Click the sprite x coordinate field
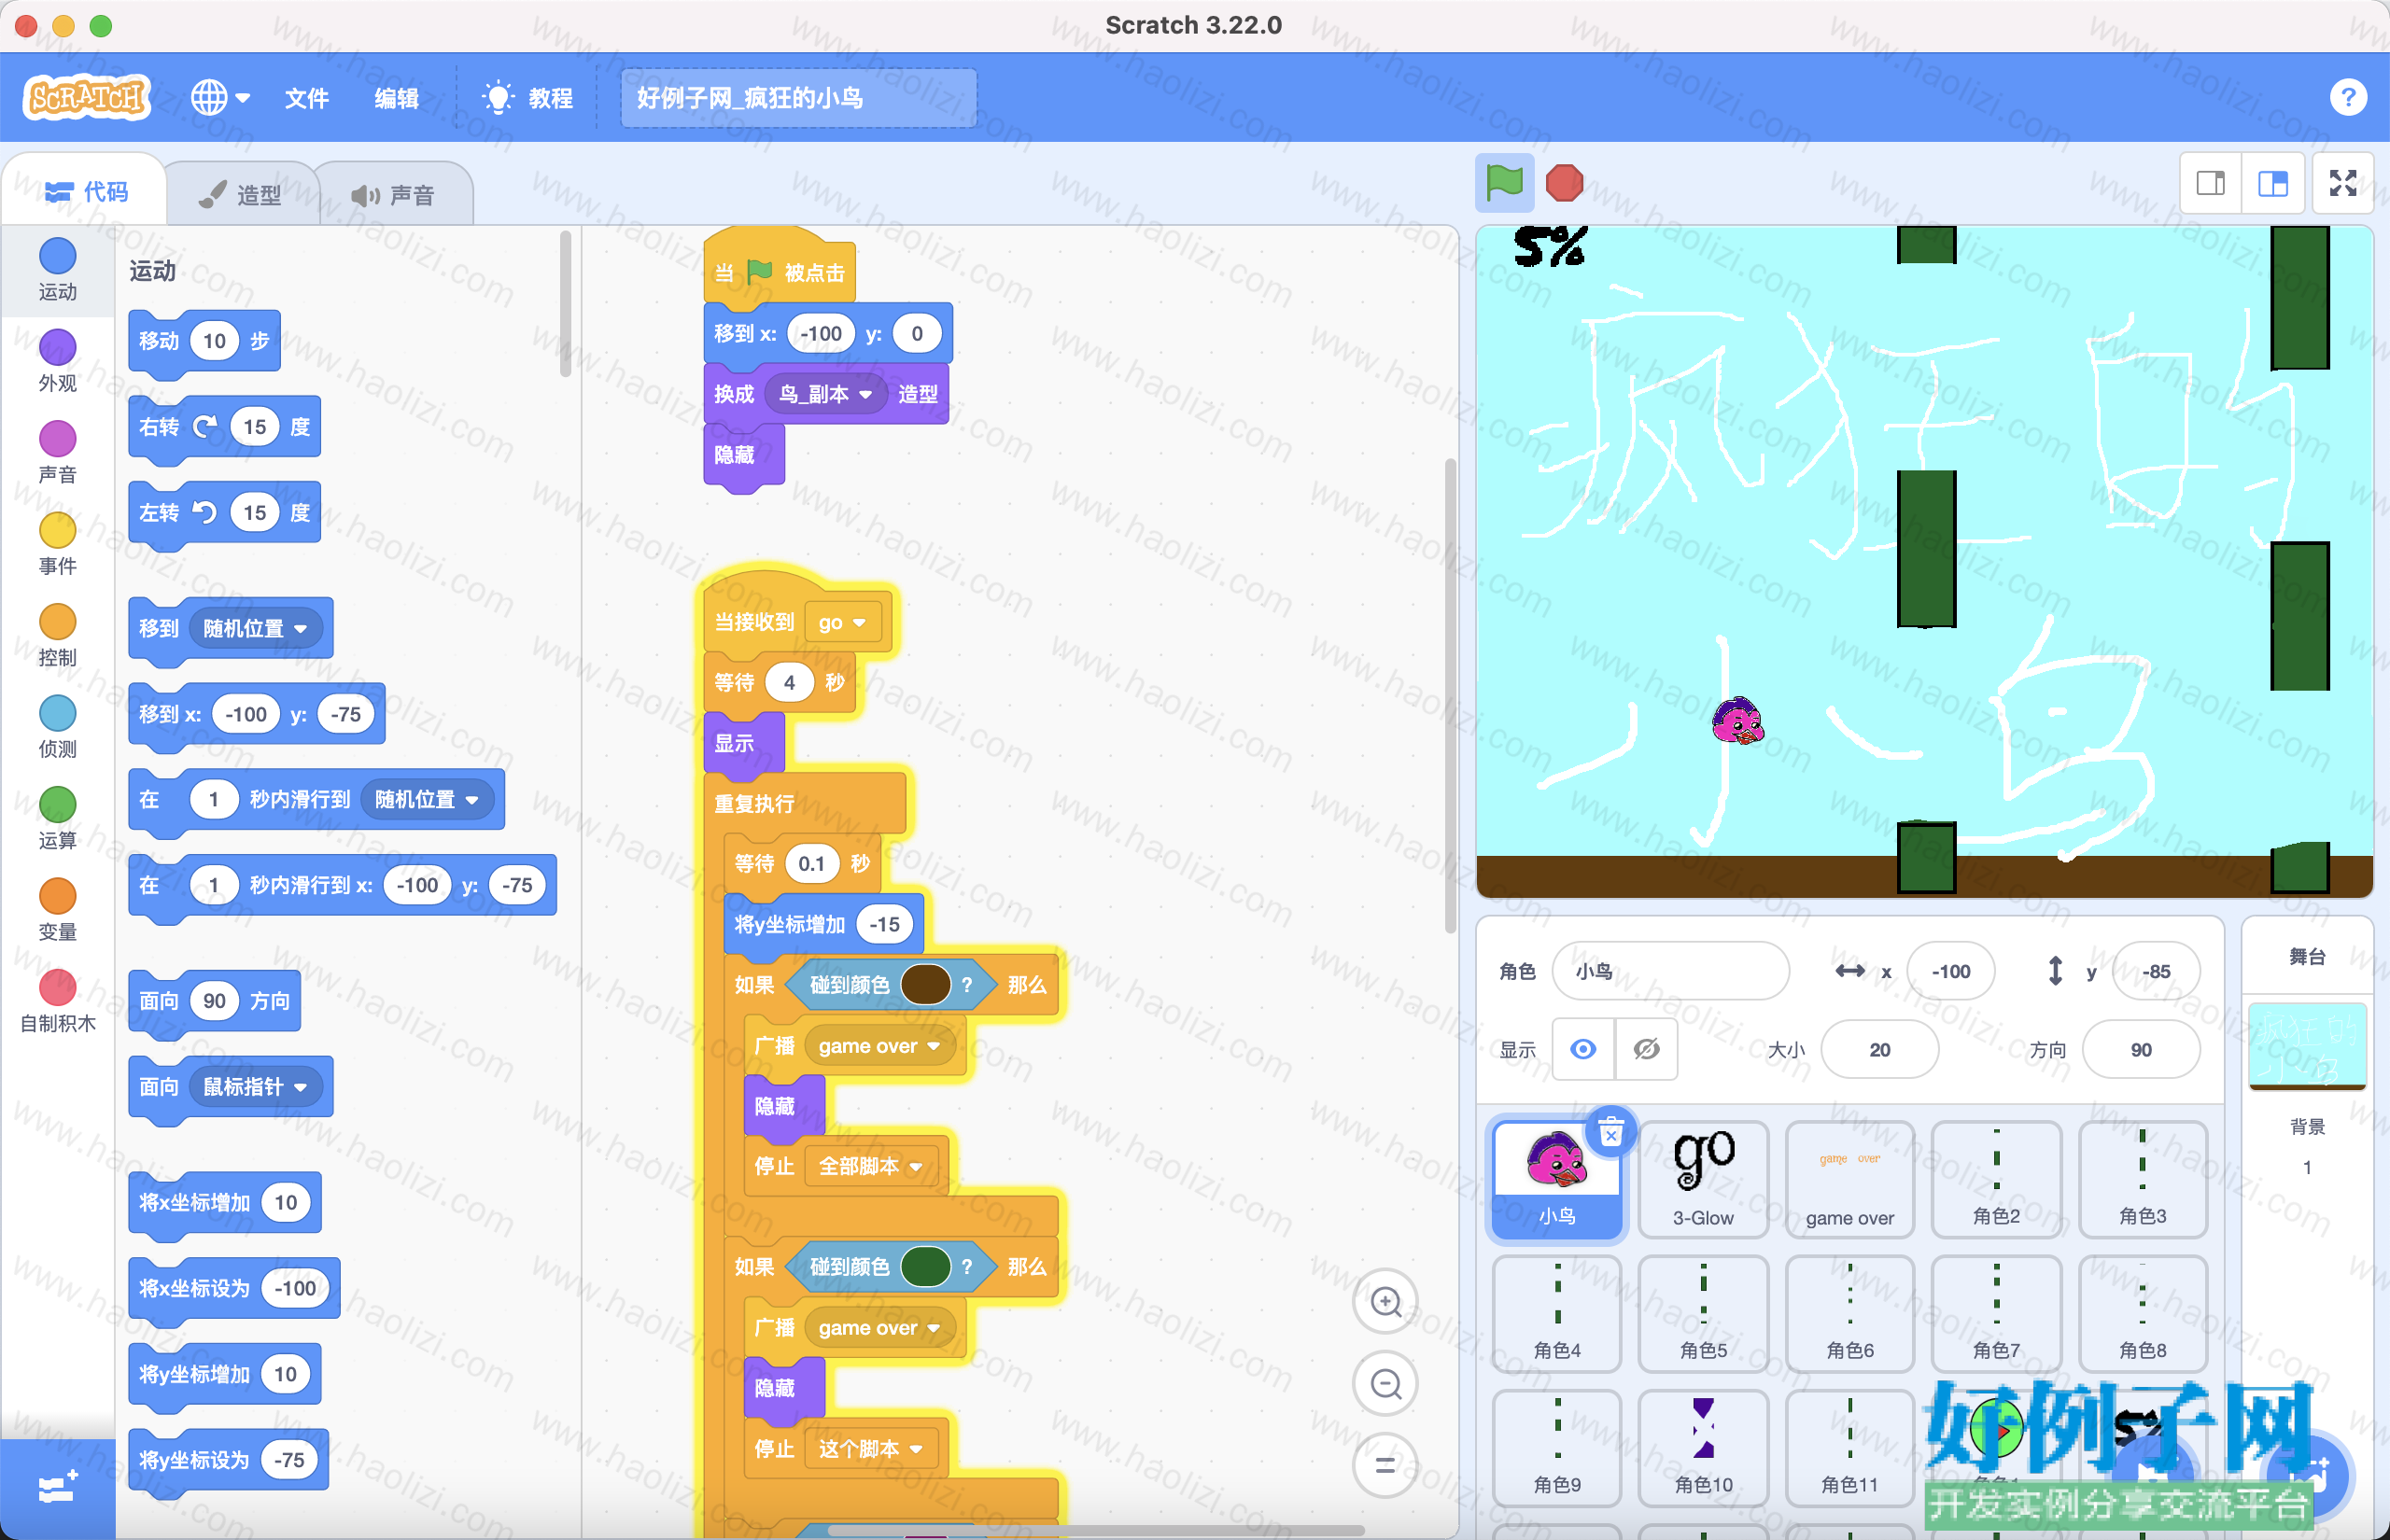 (x=1950, y=971)
